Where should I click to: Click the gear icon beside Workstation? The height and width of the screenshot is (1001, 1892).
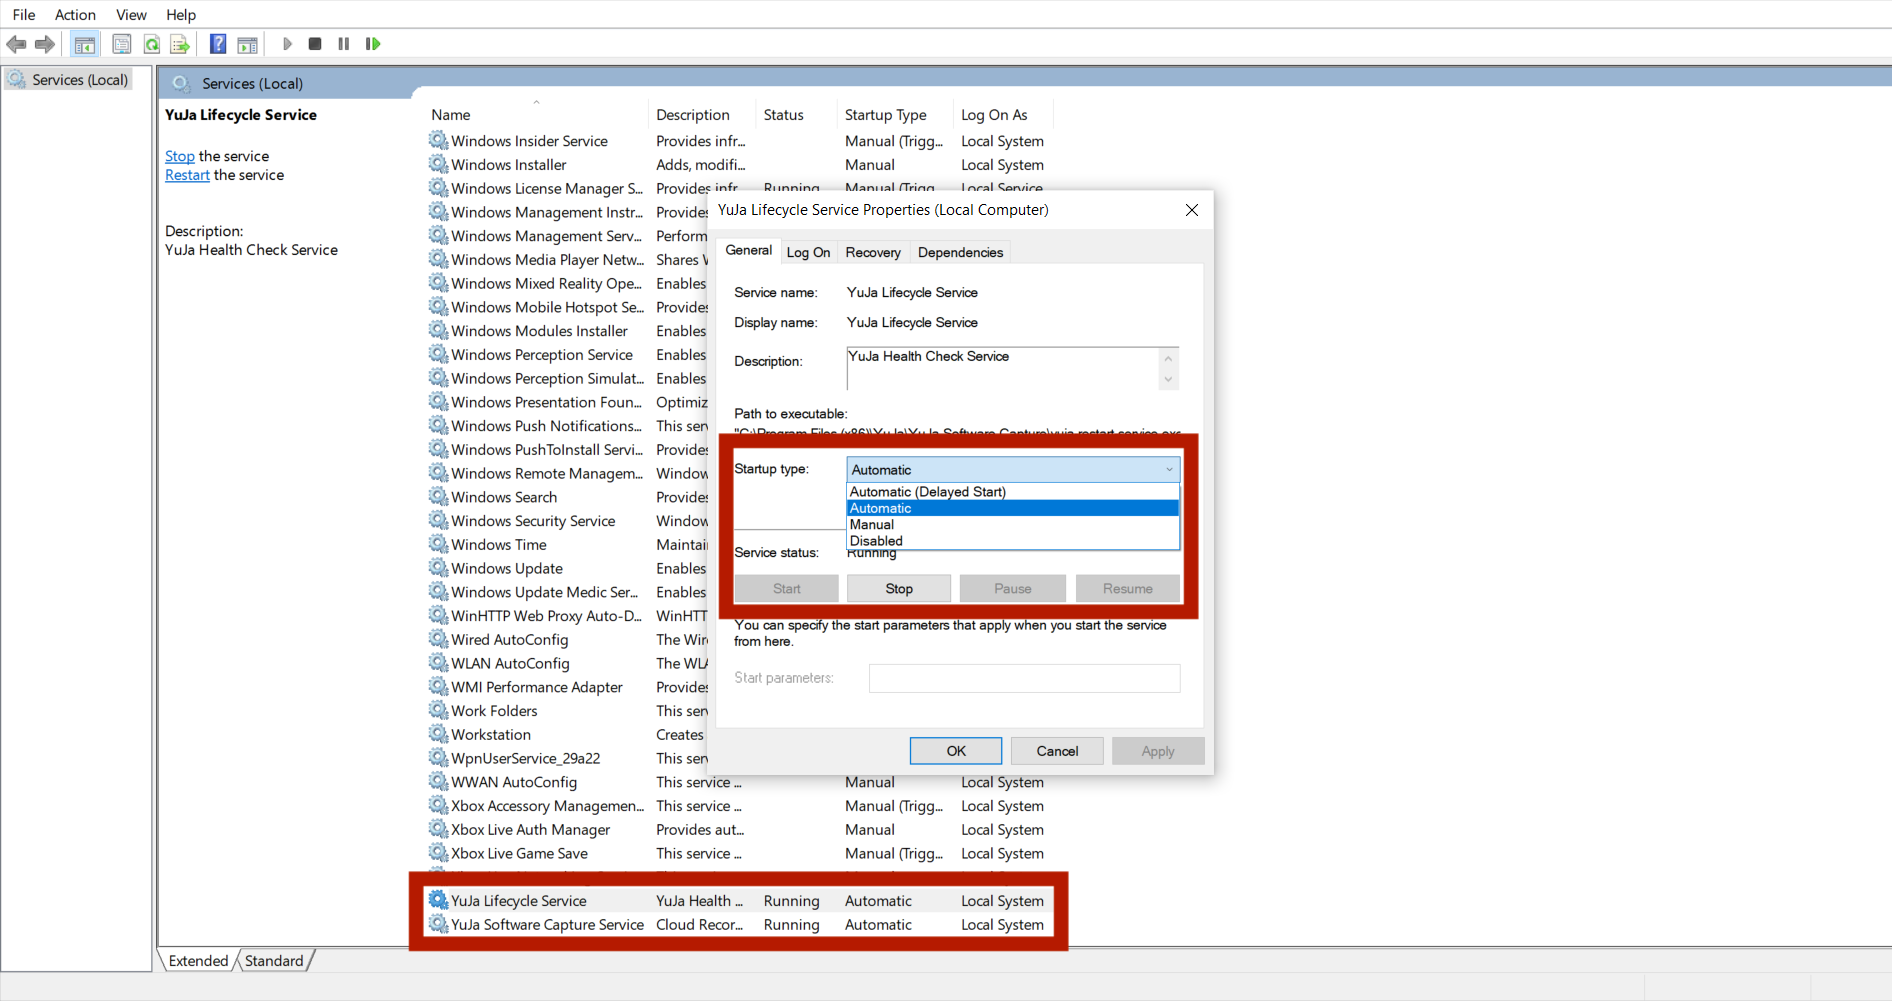pyautogui.click(x=438, y=734)
